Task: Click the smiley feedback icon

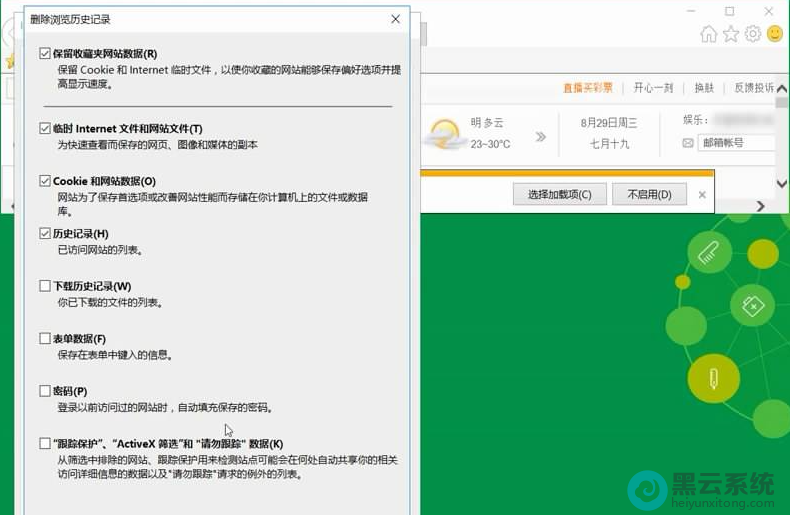Action: tap(775, 34)
